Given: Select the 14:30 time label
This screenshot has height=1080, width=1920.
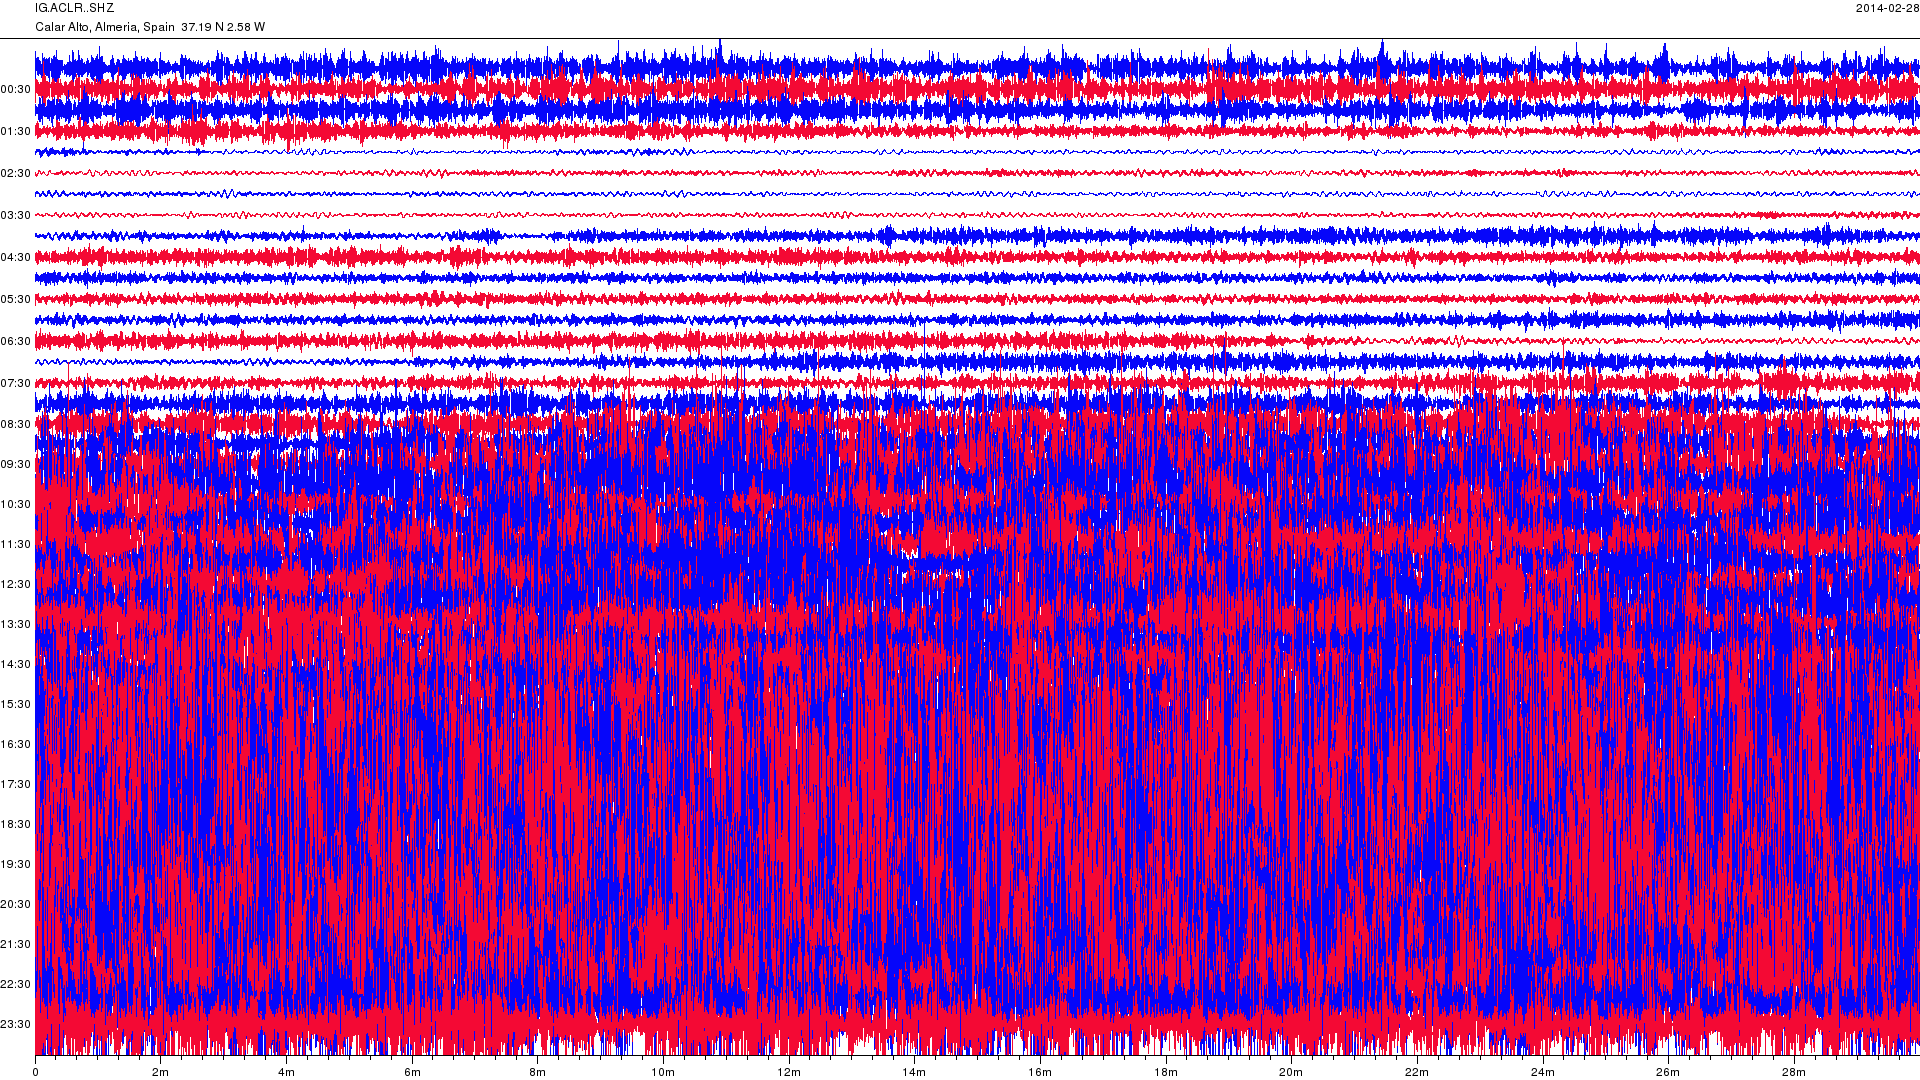Looking at the screenshot, I should (x=16, y=665).
